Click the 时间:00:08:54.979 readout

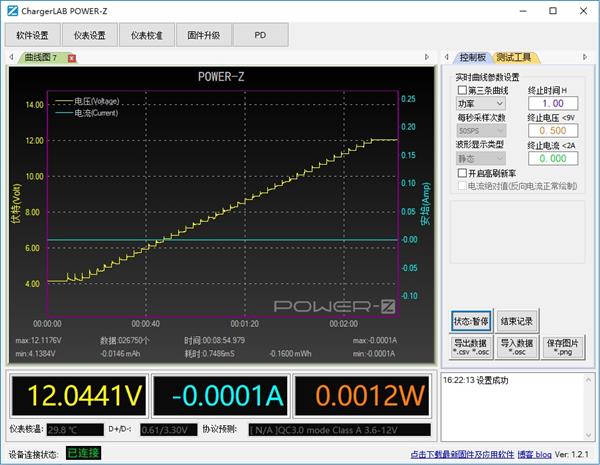click(214, 340)
